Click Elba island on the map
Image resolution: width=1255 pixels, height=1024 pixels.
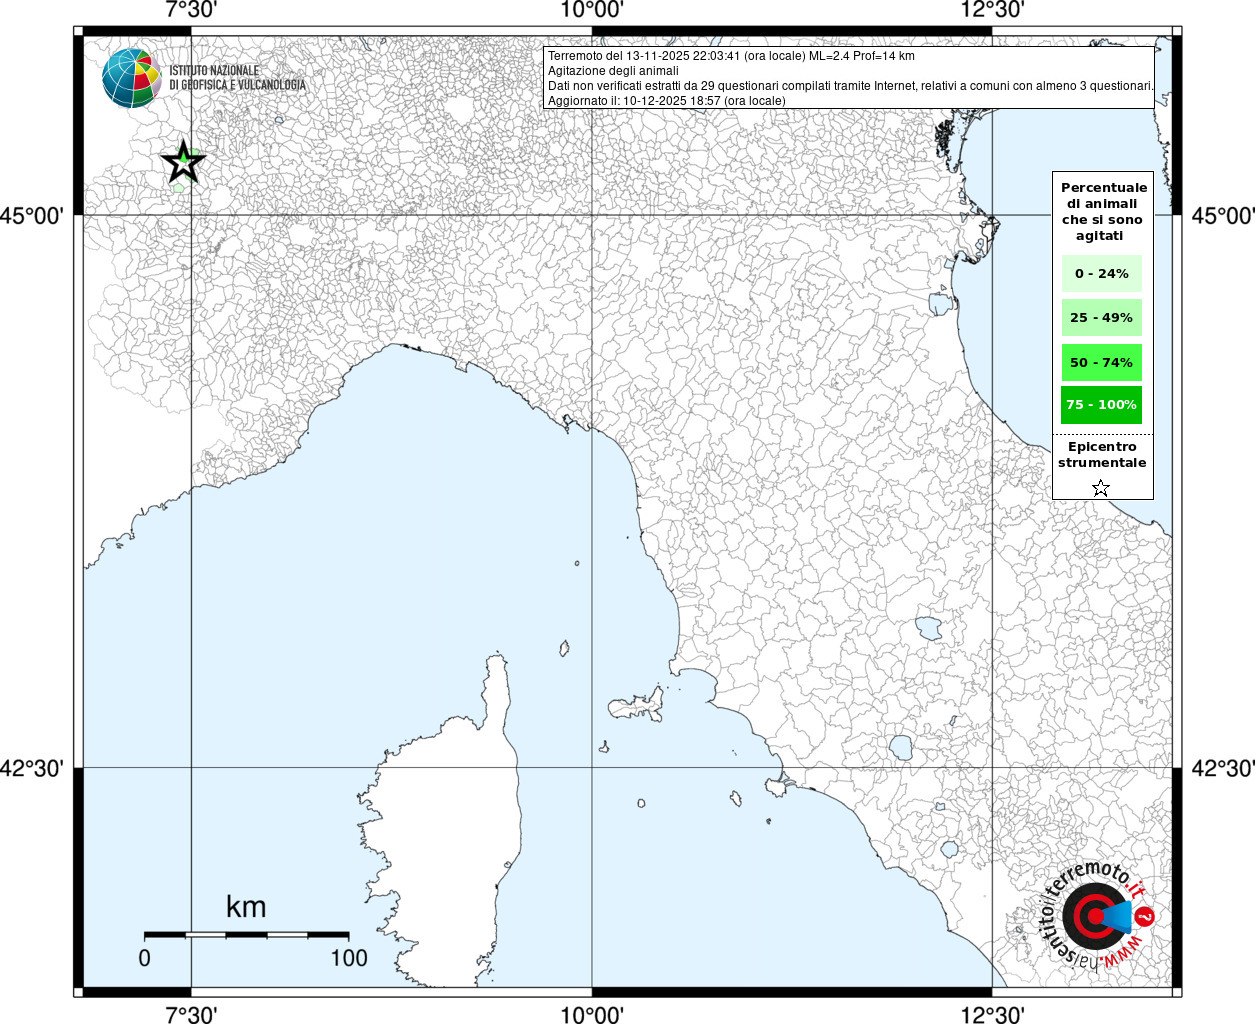pyautogui.click(x=637, y=704)
